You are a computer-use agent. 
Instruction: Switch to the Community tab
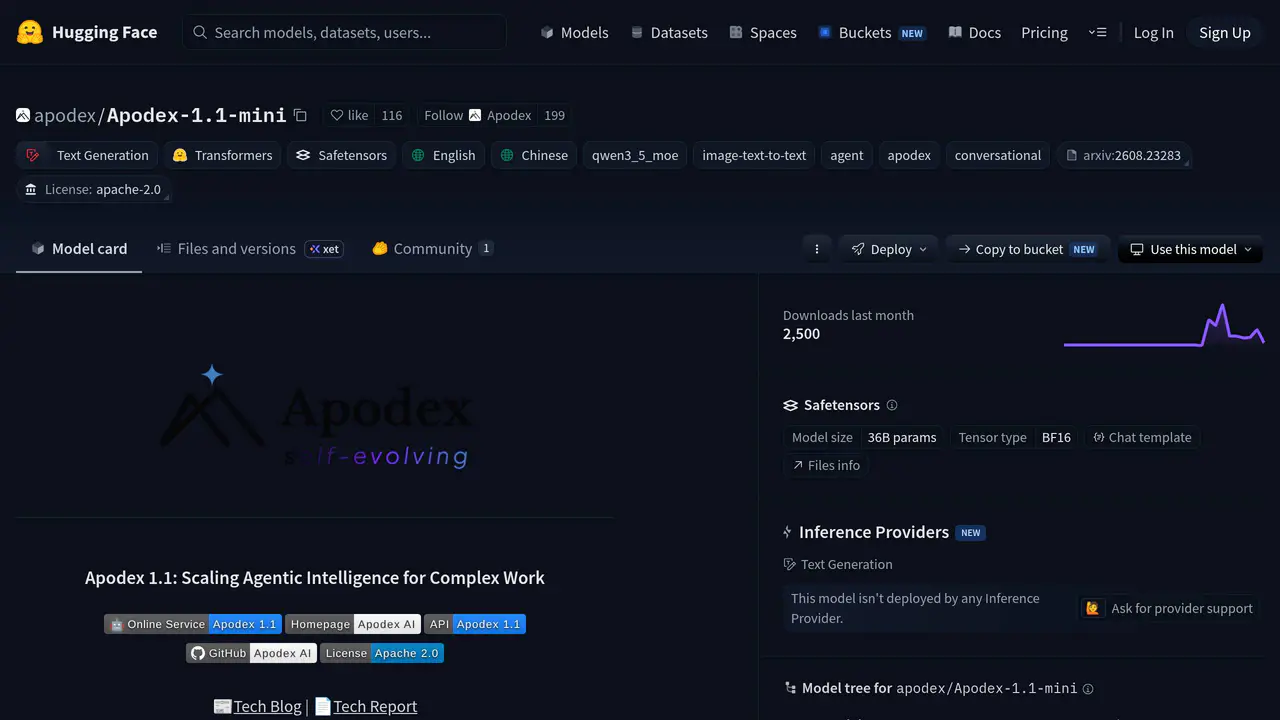432,249
